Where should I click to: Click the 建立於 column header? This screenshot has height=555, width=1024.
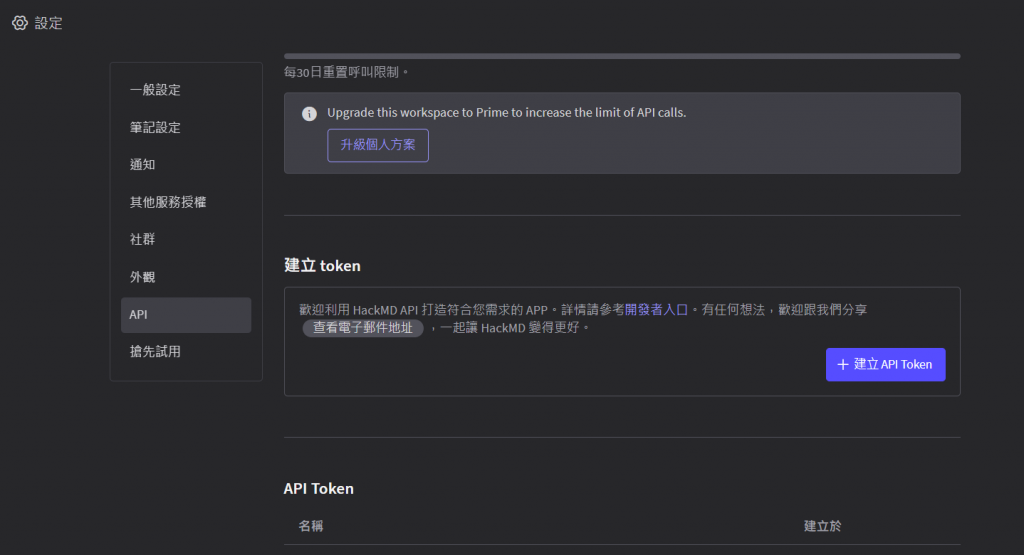(x=822, y=526)
